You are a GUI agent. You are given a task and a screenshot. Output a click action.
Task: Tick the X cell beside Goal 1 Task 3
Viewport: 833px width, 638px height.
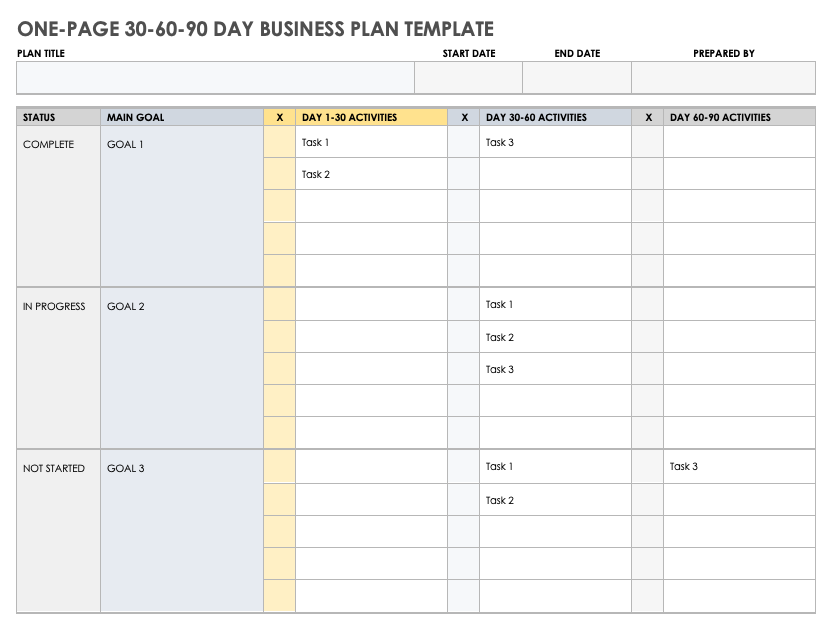[463, 142]
